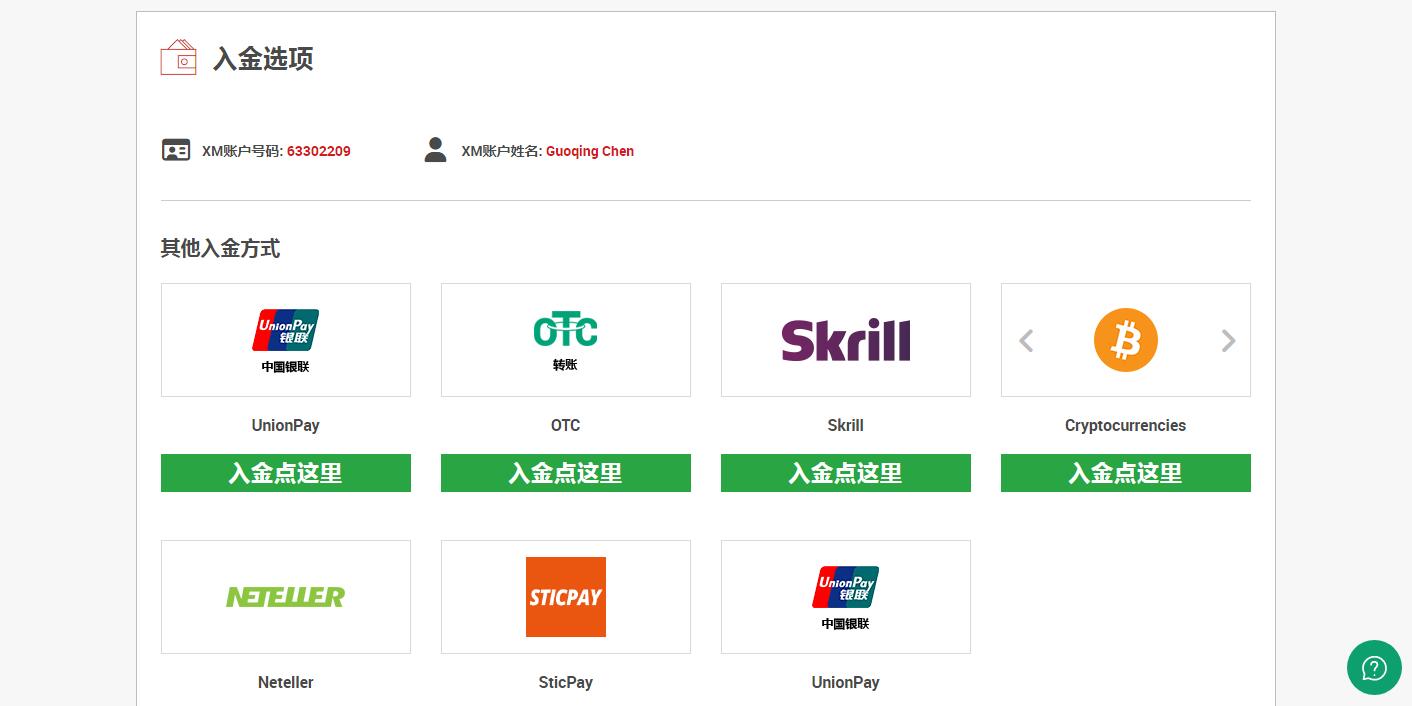Click the account name Guoqing Chen
This screenshot has height=706, width=1412.
590,151
